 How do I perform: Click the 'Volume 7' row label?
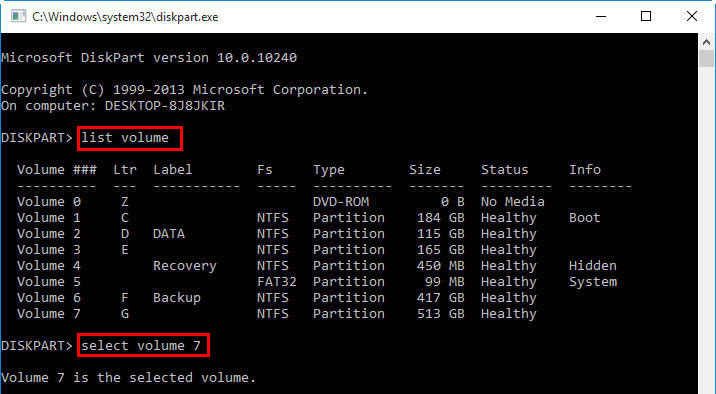[x=49, y=314]
